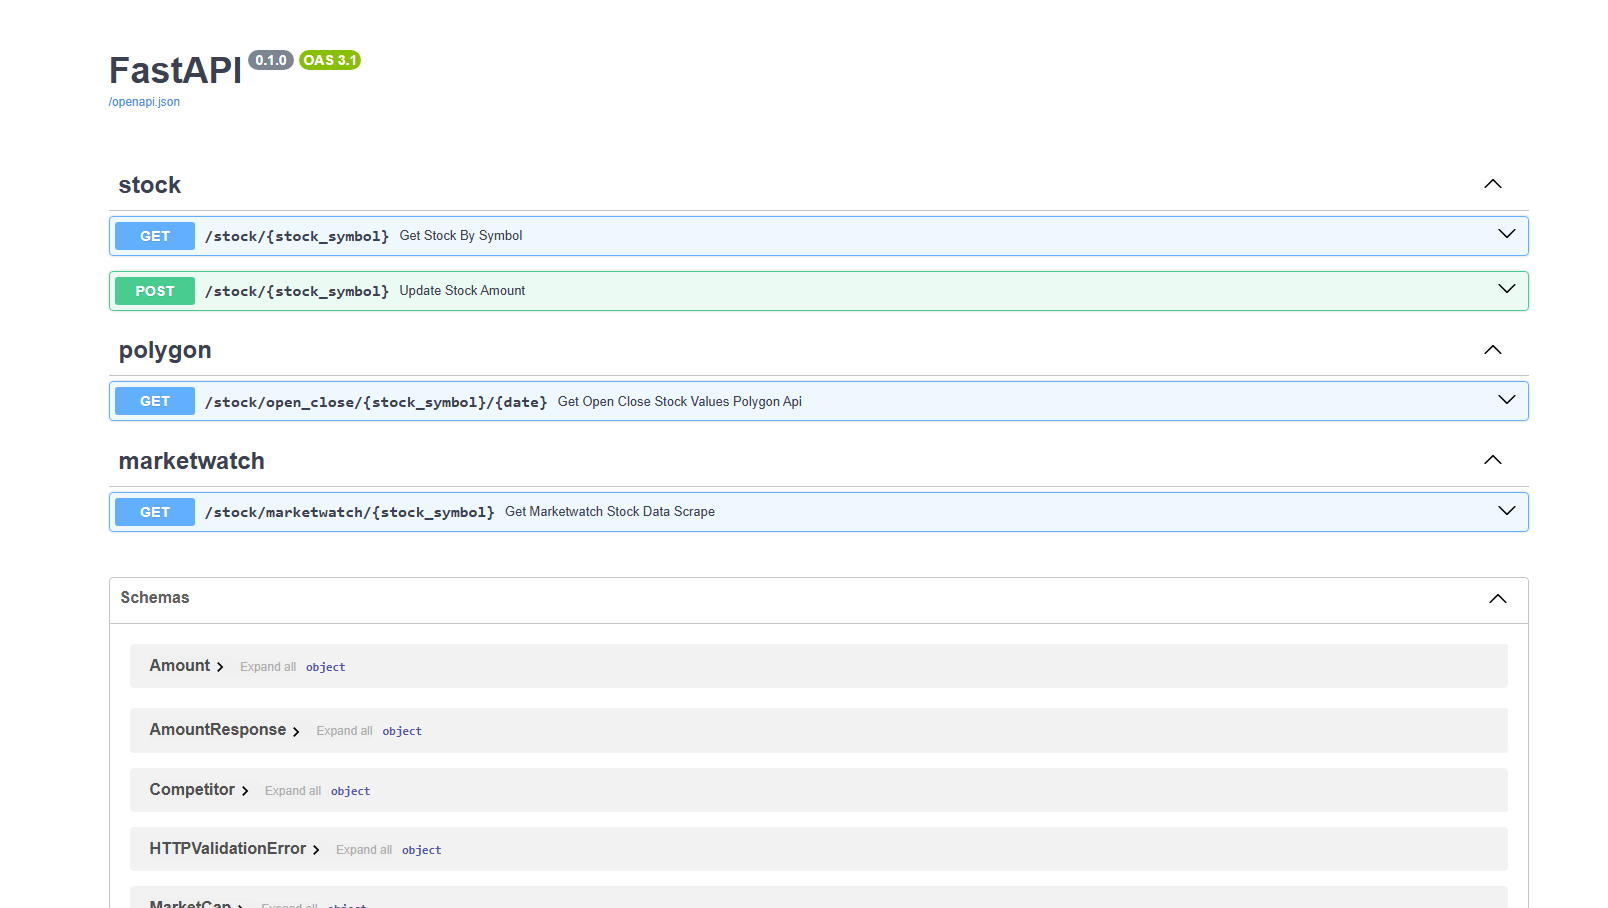Collapse the Schemas panel
The width and height of the screenshot is (1608, 908).
[1497, 598]
